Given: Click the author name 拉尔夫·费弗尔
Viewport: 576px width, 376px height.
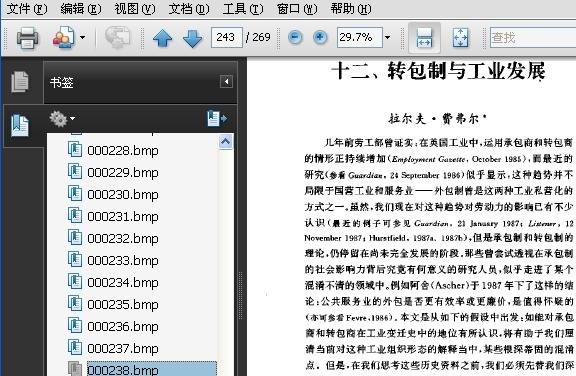Looking at the screenshot, I should pyautogui.click(x=437, y=119).
